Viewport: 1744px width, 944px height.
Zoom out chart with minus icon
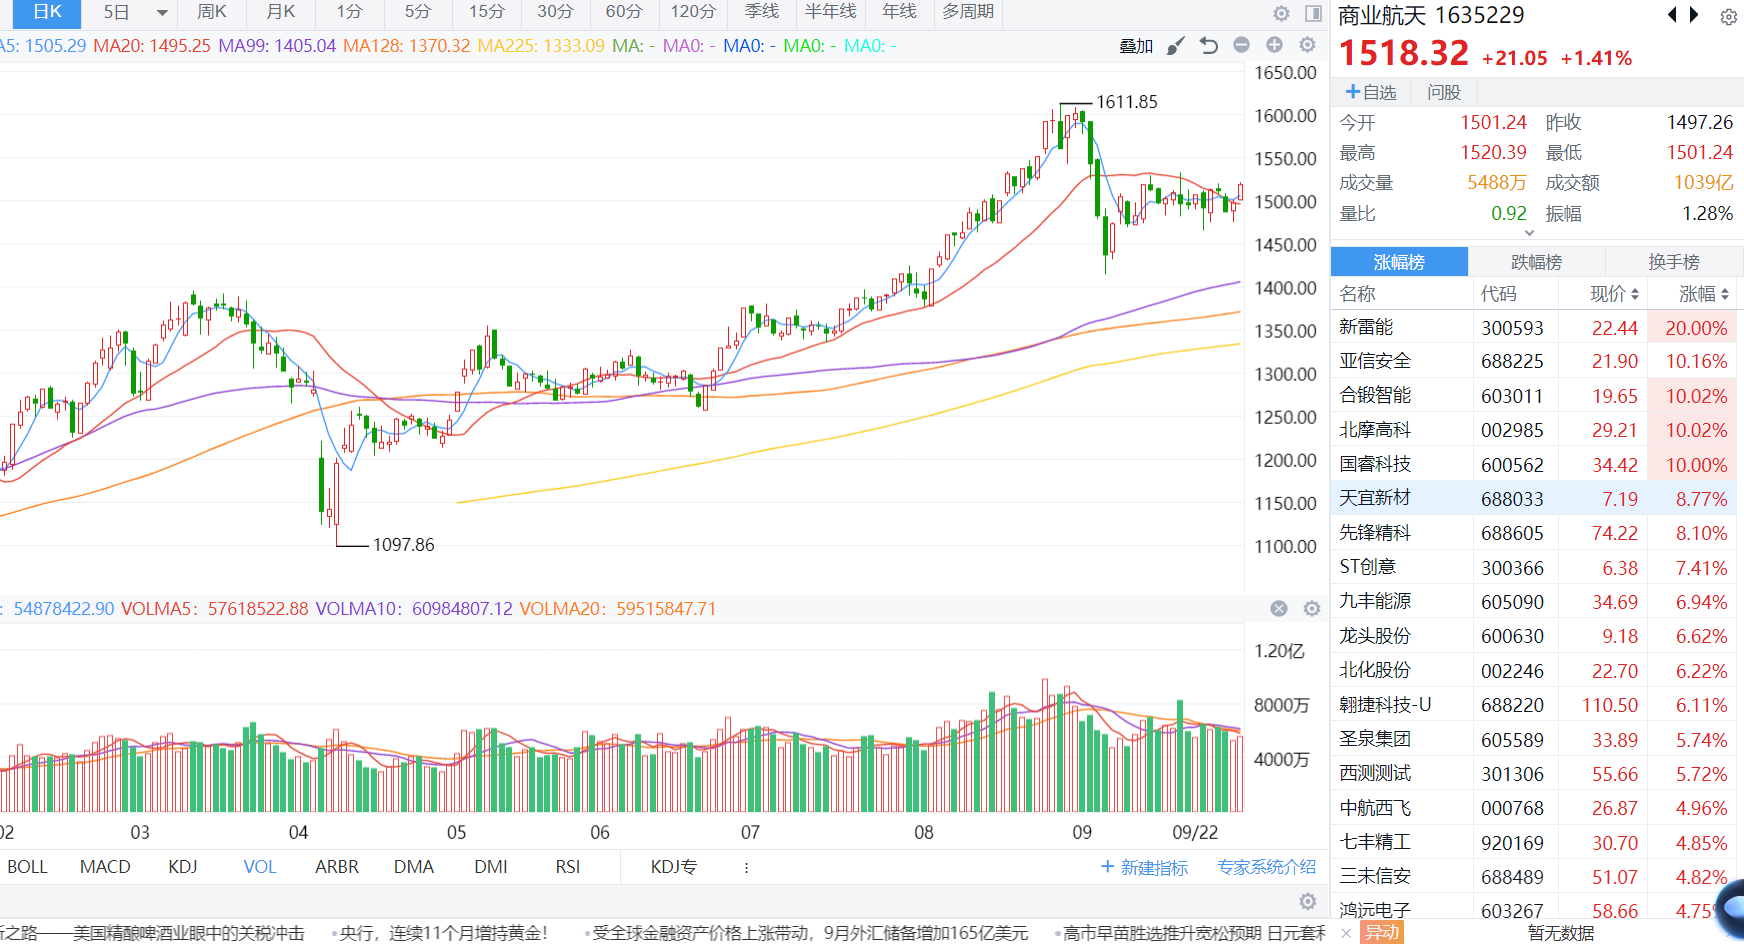click(x=1241, y=45)
